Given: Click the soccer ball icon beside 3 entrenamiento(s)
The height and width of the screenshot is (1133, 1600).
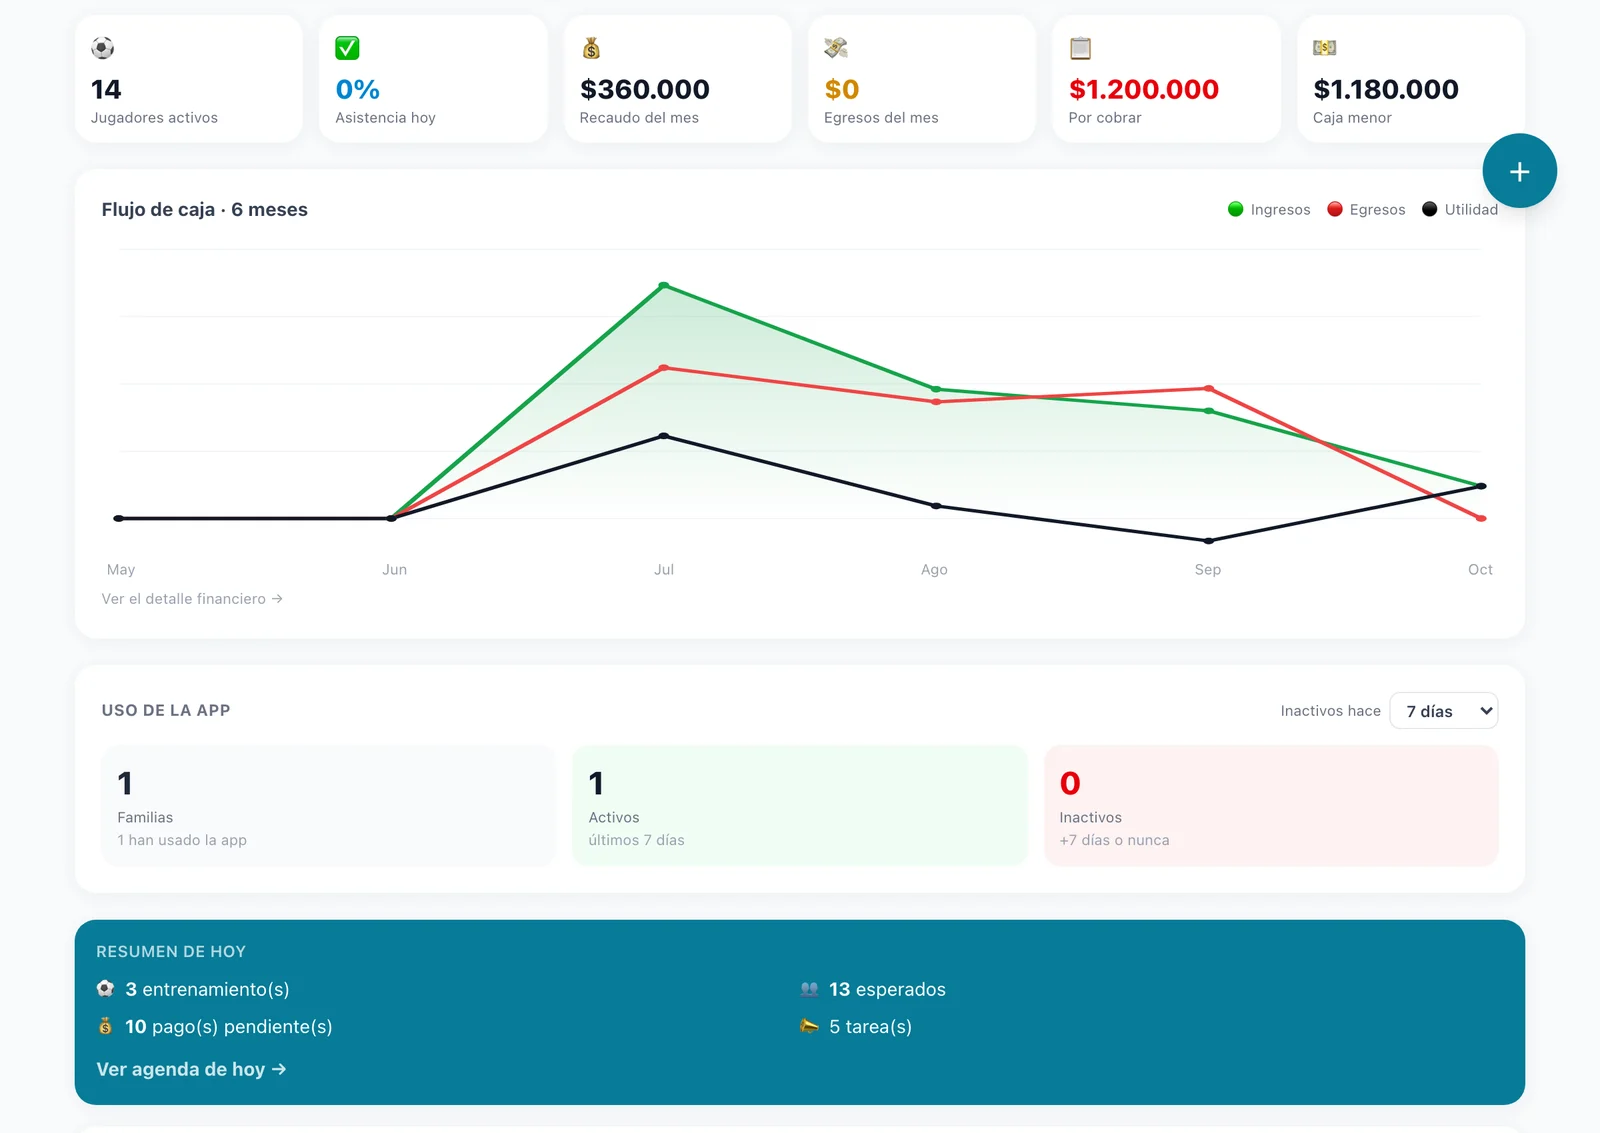Looking at the screenshot, I should point(106,989).
